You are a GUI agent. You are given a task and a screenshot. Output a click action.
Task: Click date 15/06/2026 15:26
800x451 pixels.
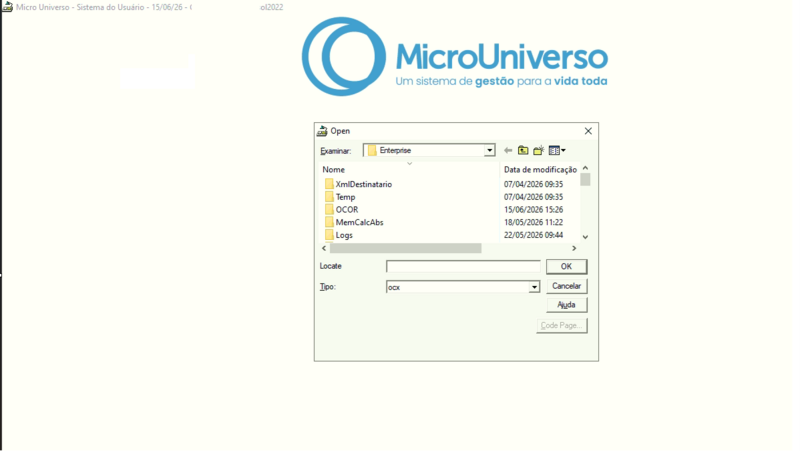[x=533, y=210]
